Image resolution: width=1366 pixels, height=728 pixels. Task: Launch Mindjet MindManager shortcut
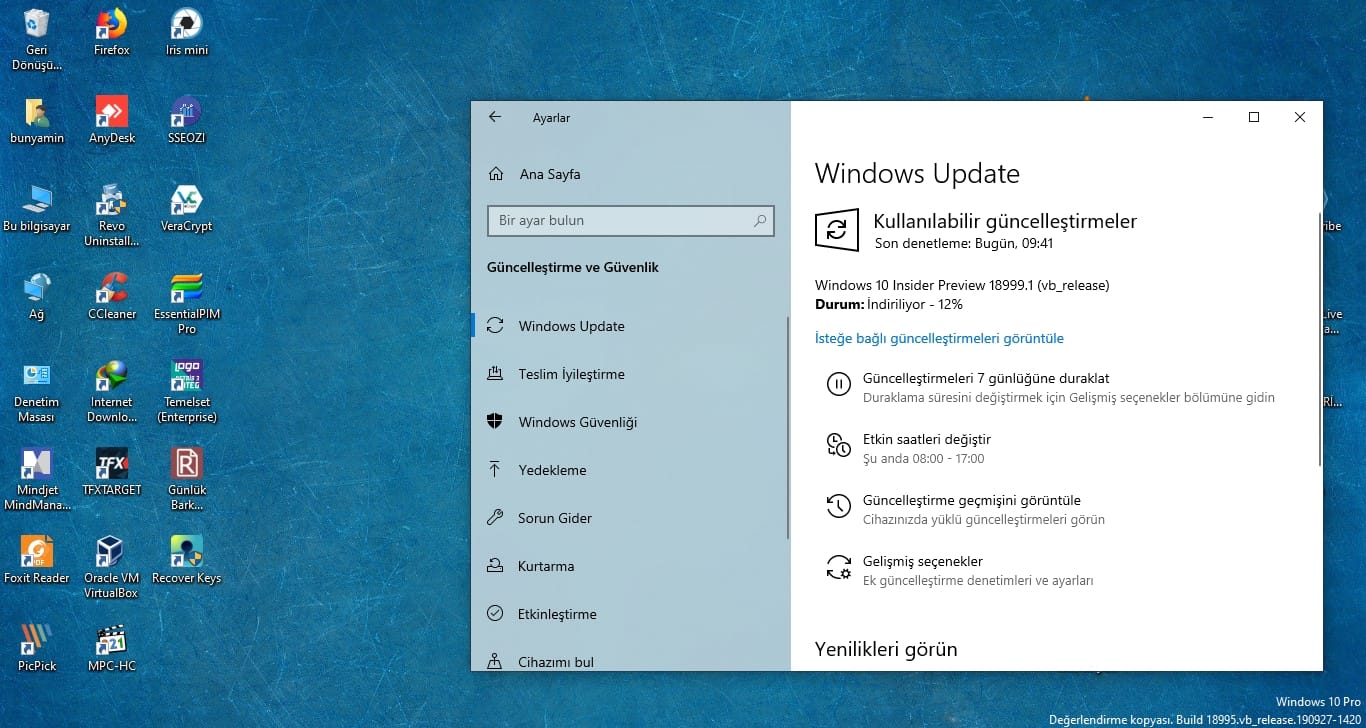(37, 480)
